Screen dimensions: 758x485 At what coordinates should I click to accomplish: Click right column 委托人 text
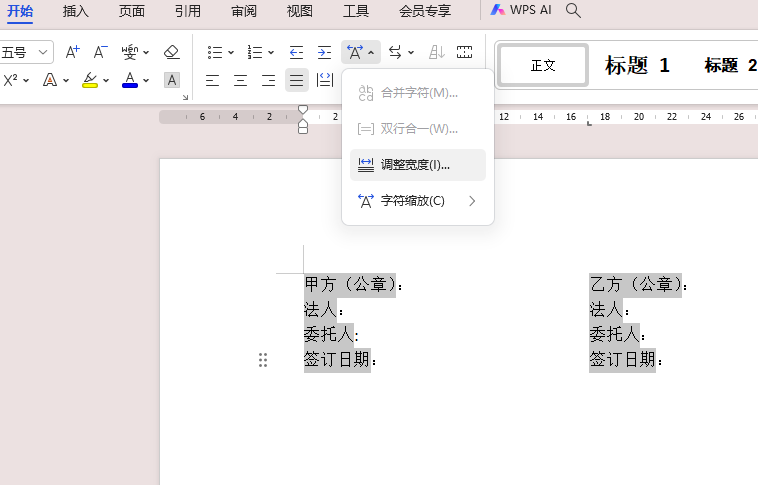coord(614,334)
